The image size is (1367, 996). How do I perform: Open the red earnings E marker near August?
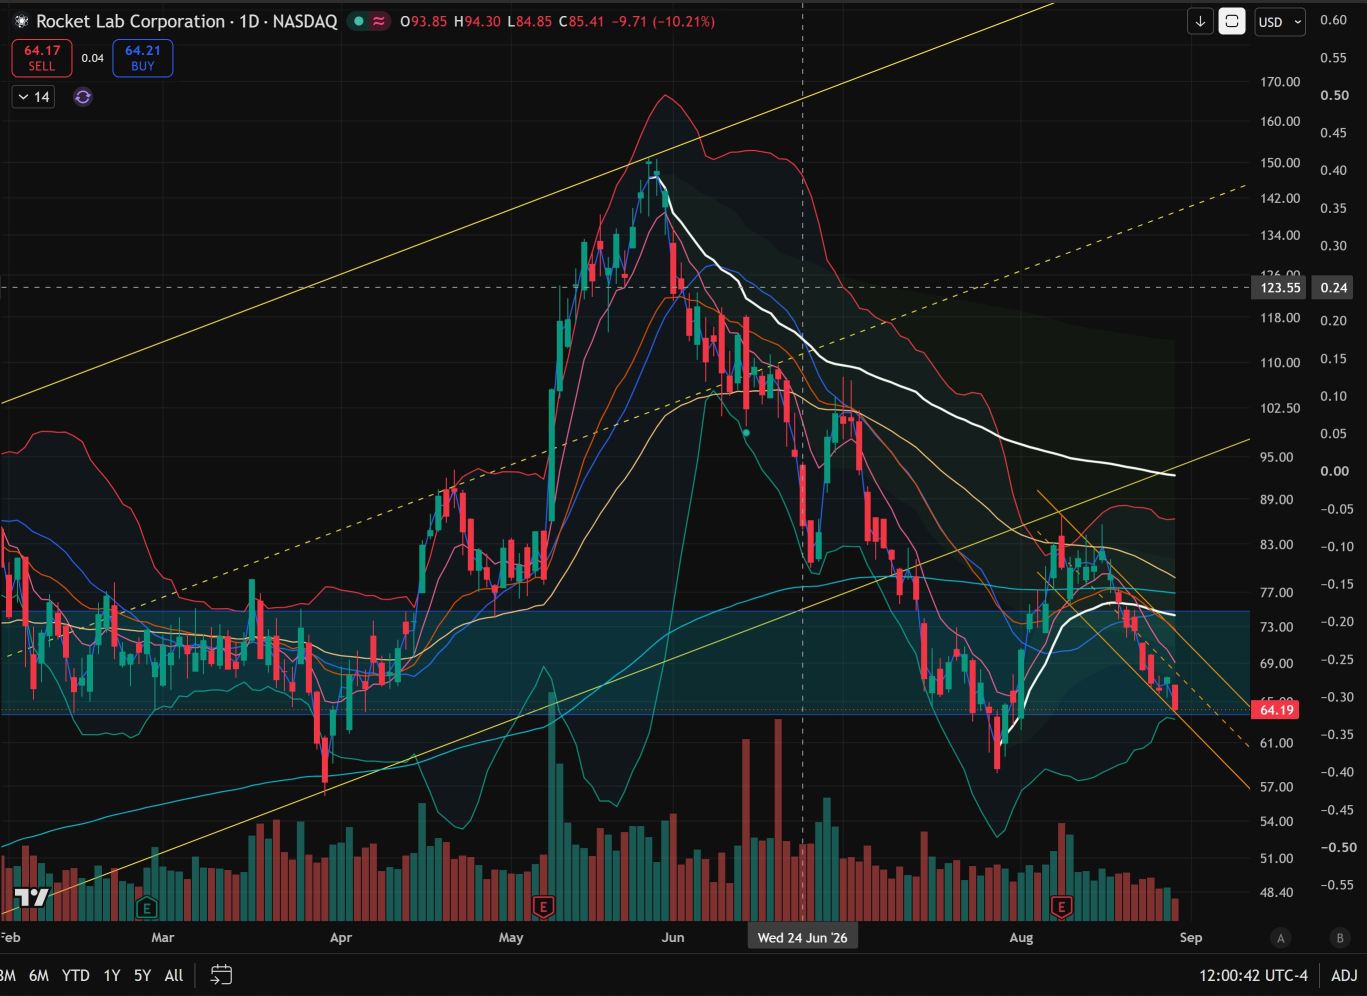coord(1061,906)
